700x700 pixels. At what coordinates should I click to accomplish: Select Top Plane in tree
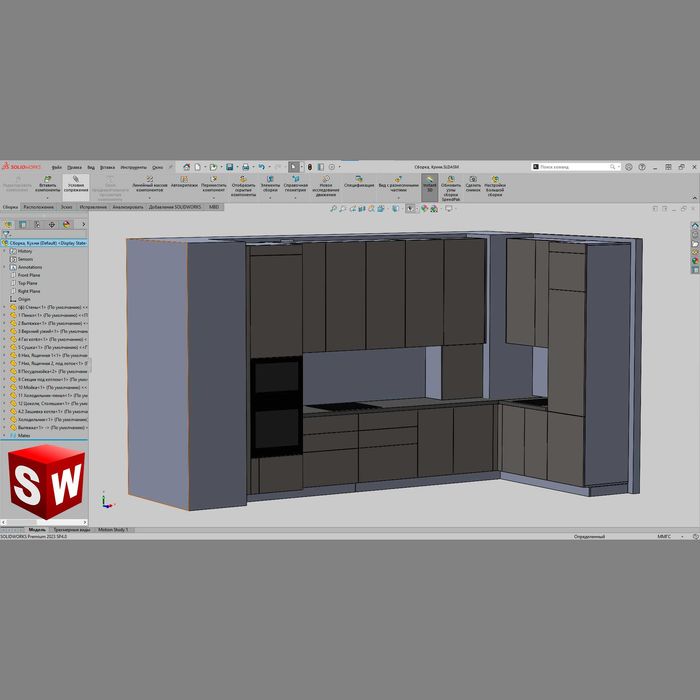point(27,283)
